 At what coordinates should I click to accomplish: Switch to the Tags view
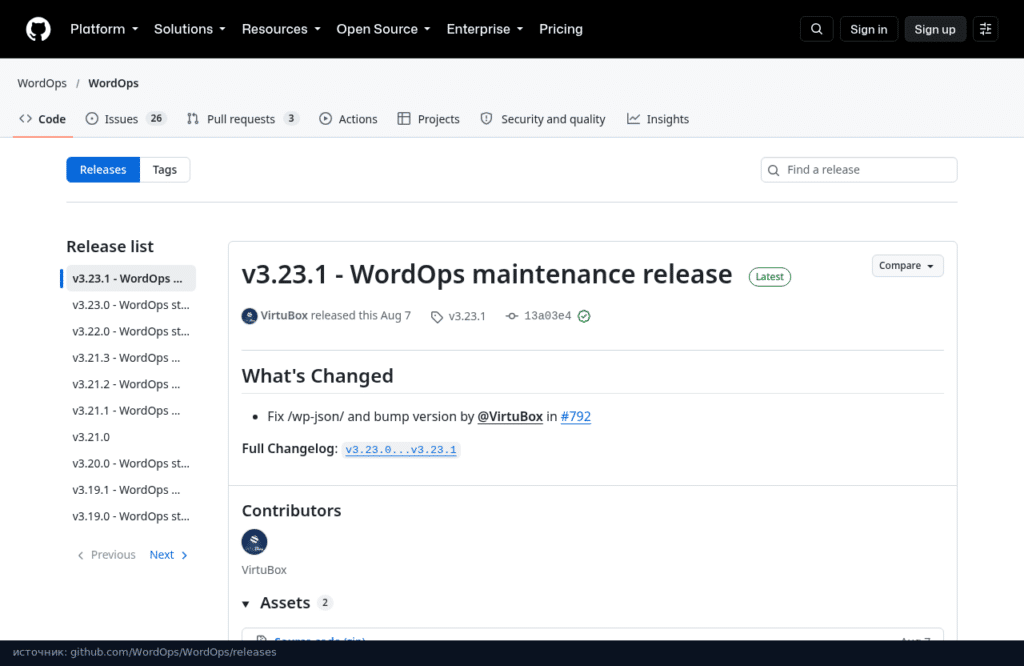coord(165,170)
